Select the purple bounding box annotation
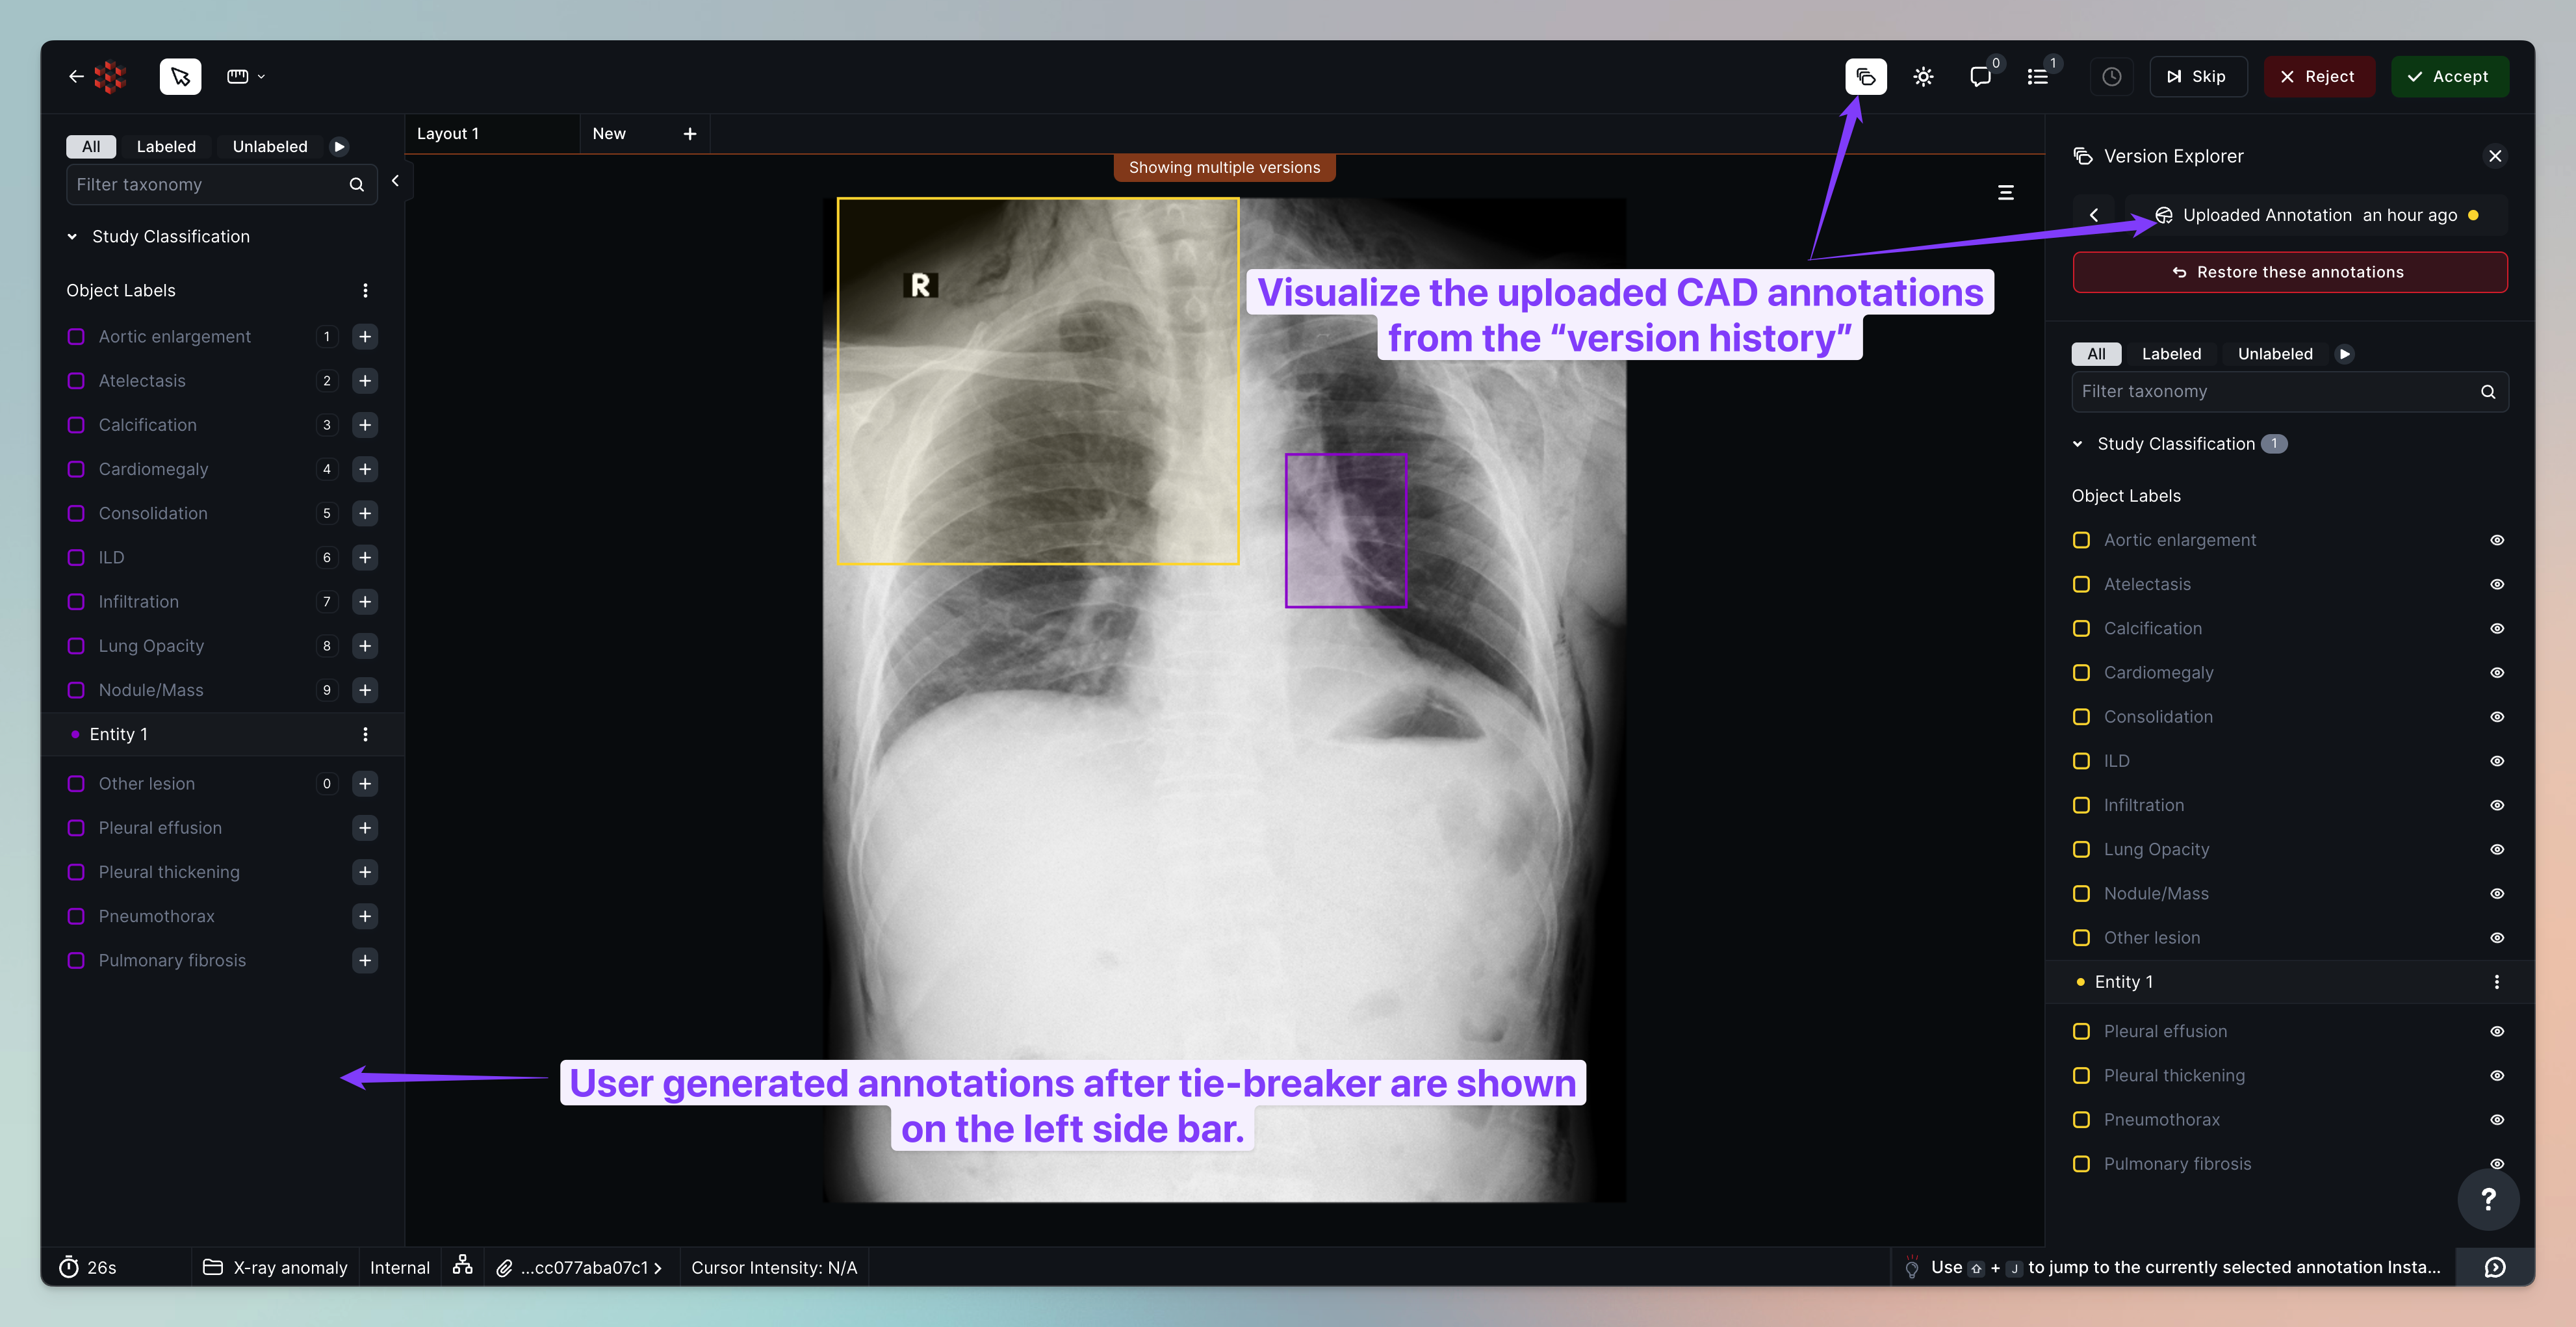This screenshot has height=1327, width=2576. [x=1345, y=531]
